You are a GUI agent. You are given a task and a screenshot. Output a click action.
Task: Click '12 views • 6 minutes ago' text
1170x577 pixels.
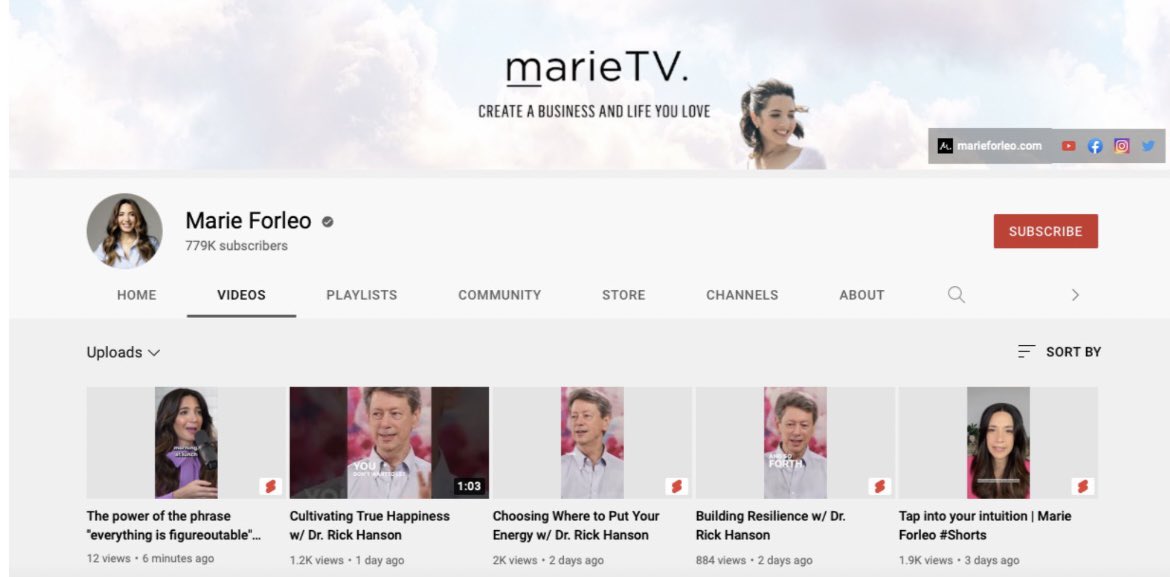click(150, 558)
